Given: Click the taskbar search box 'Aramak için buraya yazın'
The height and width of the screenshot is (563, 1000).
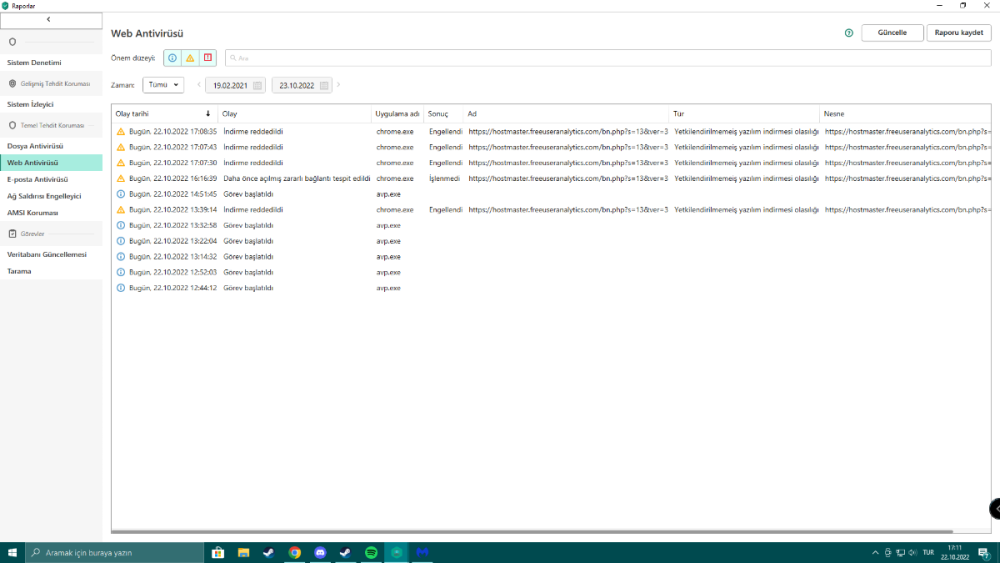Looking at the screenshot, I should tap(115, 553).
